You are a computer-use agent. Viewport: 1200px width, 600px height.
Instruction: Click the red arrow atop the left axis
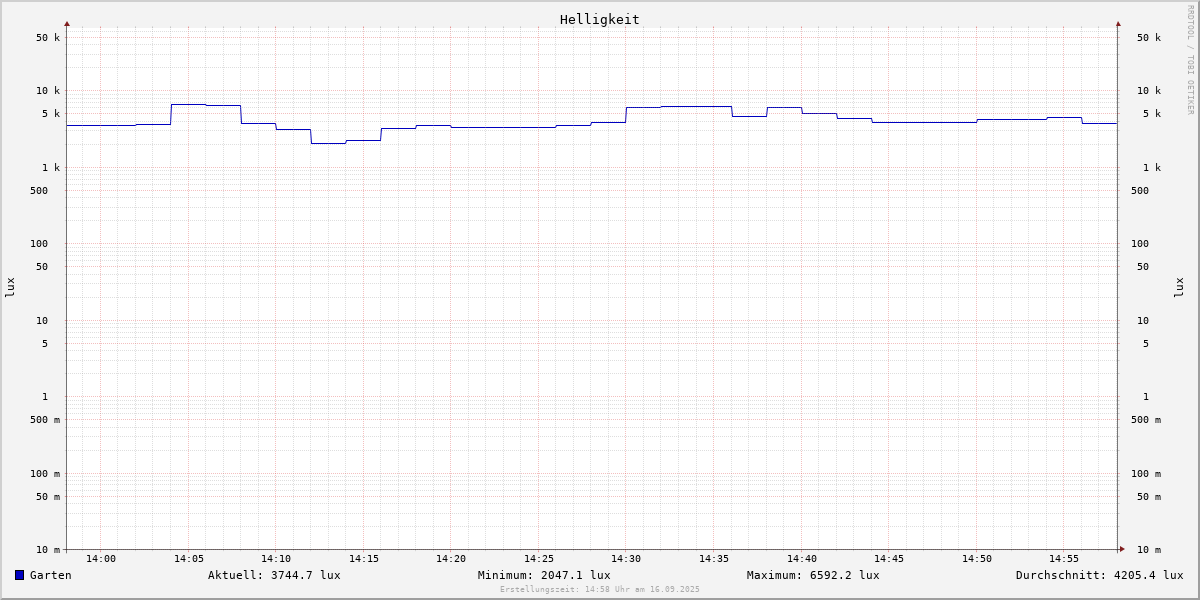[x=67, y=23]
